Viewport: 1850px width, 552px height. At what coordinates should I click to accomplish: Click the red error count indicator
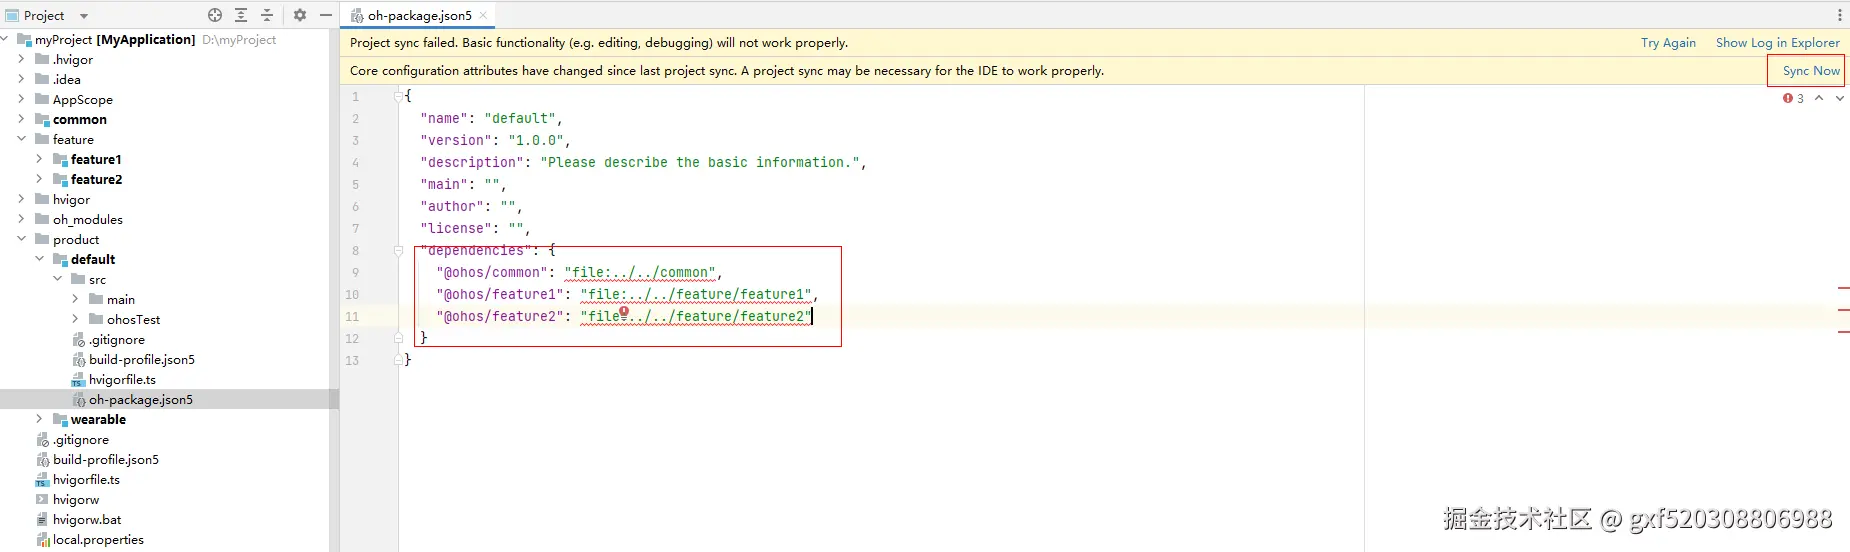click(x=1793, y=98)
